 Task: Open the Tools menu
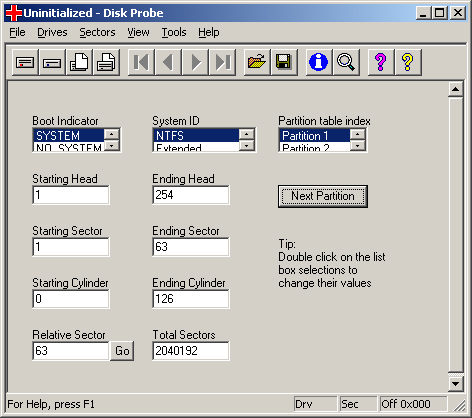(174, 32)
